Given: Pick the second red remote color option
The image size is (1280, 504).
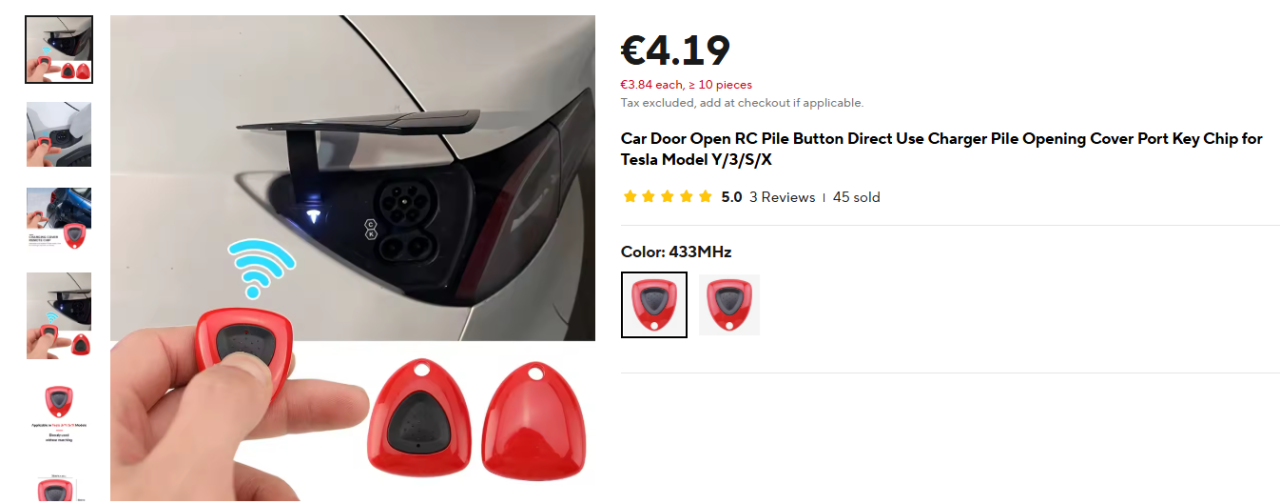Looking at the screenshot, I should pyautogui.click(x=729, y=304).
